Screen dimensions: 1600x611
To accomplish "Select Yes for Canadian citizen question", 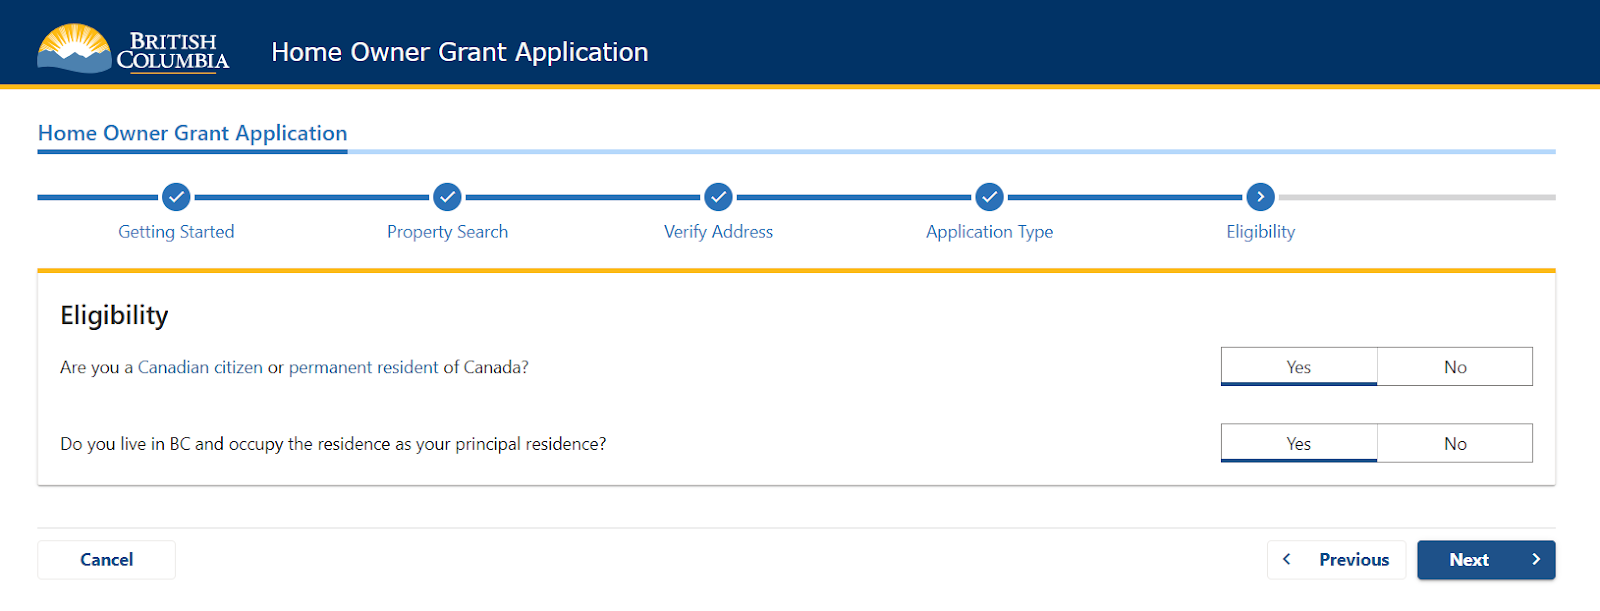I will click(1299, 367).
